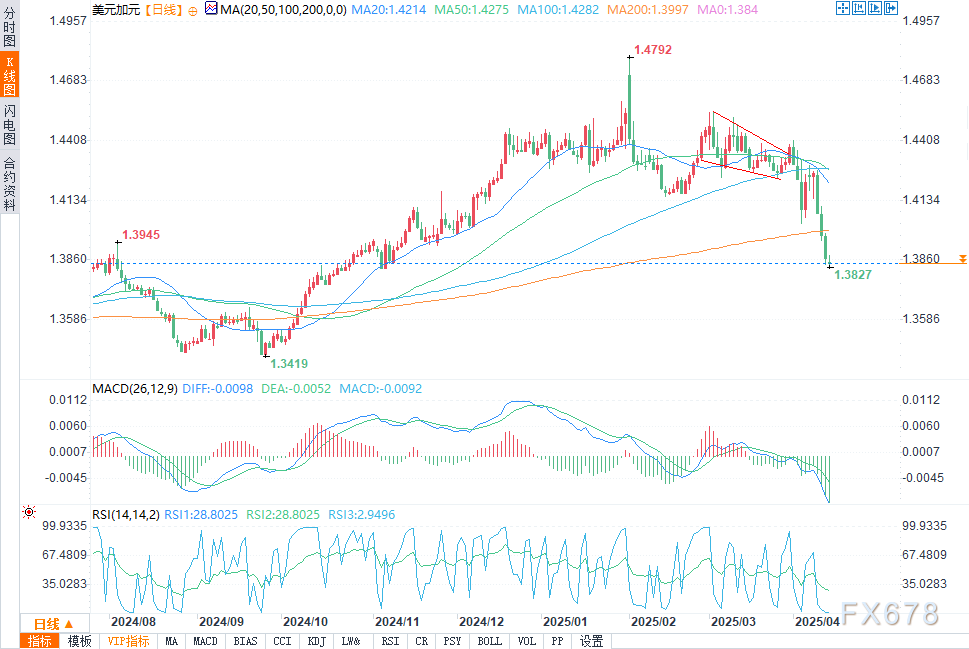Click the 2025/01 date on time axis
The height and width of the screenshot is (649, 969).
[x=565, y=622]
